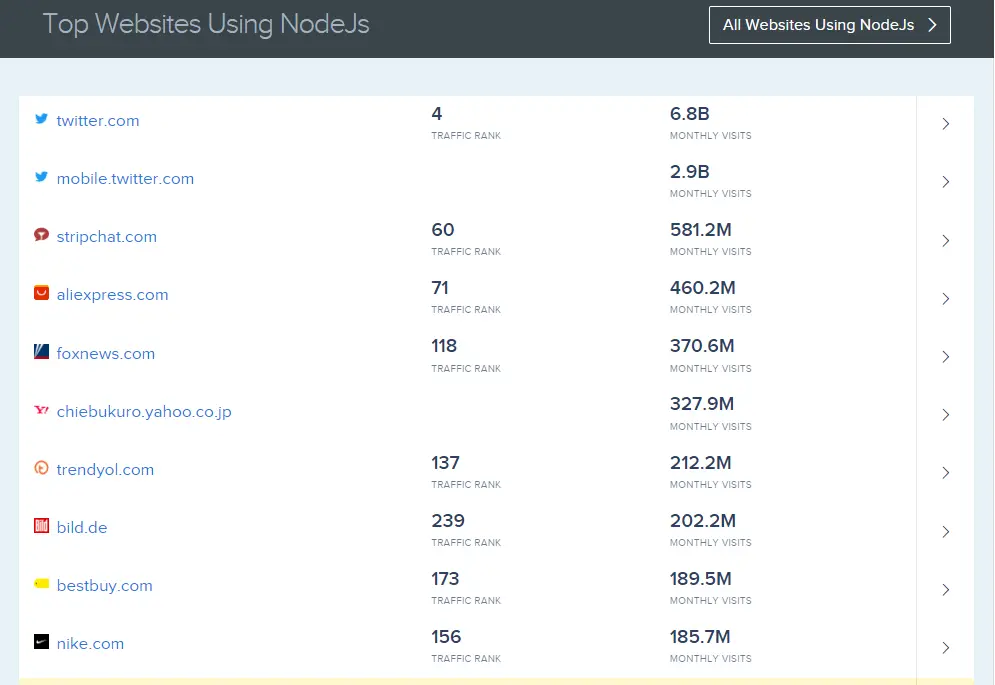Open the trendyol.com link
995x685 pixels.
click(105, 469)
